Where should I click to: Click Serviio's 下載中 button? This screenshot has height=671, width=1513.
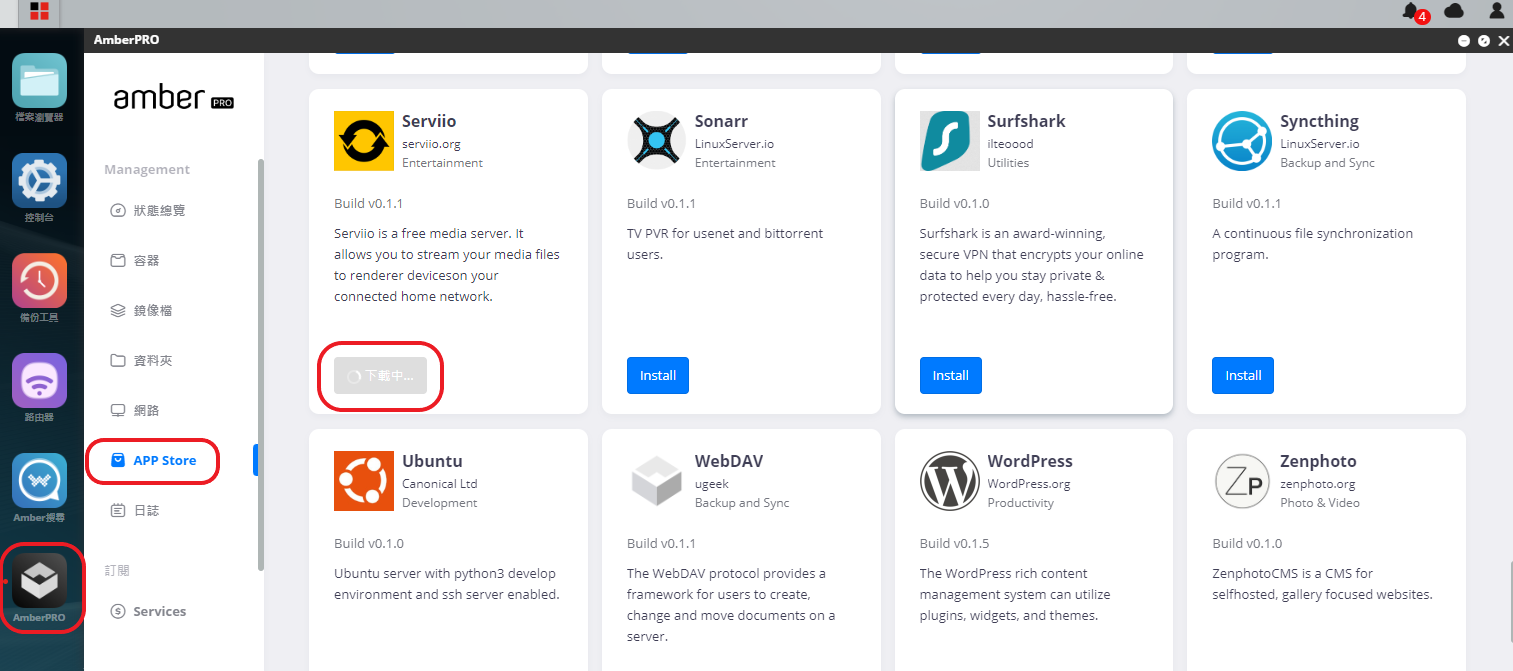(380, 376)
